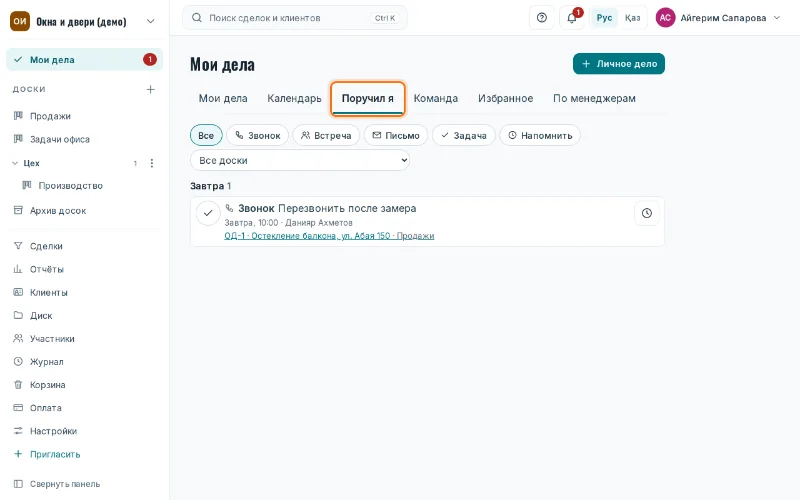Click the Участники people icon
The image size is (800, 500).
[x=18, y=338]
